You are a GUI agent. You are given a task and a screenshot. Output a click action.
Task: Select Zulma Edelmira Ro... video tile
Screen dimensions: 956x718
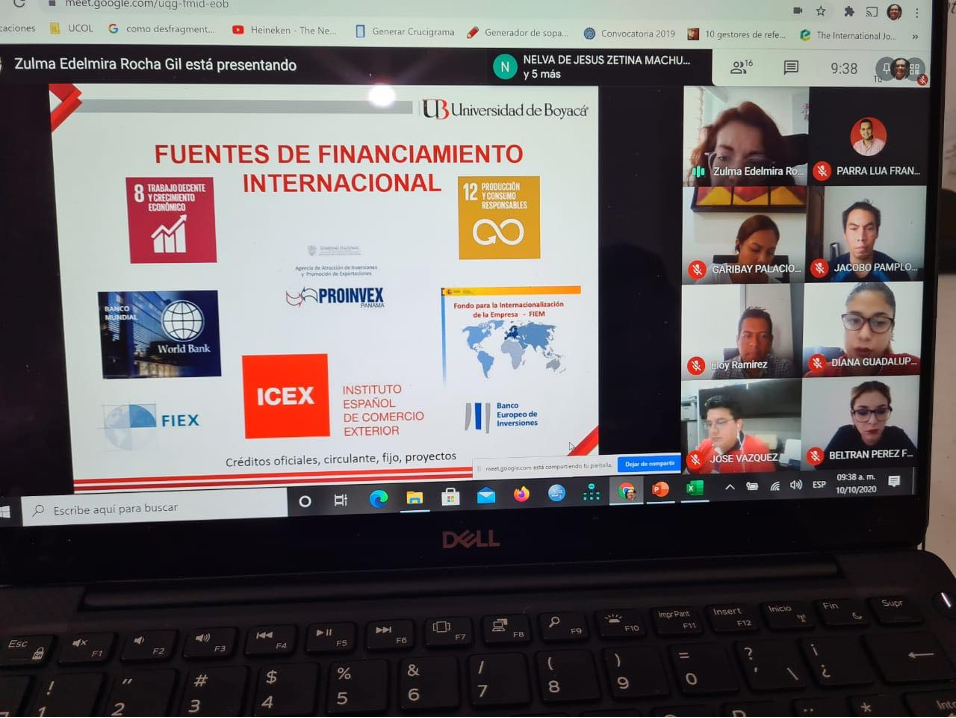tap(746, 136)
